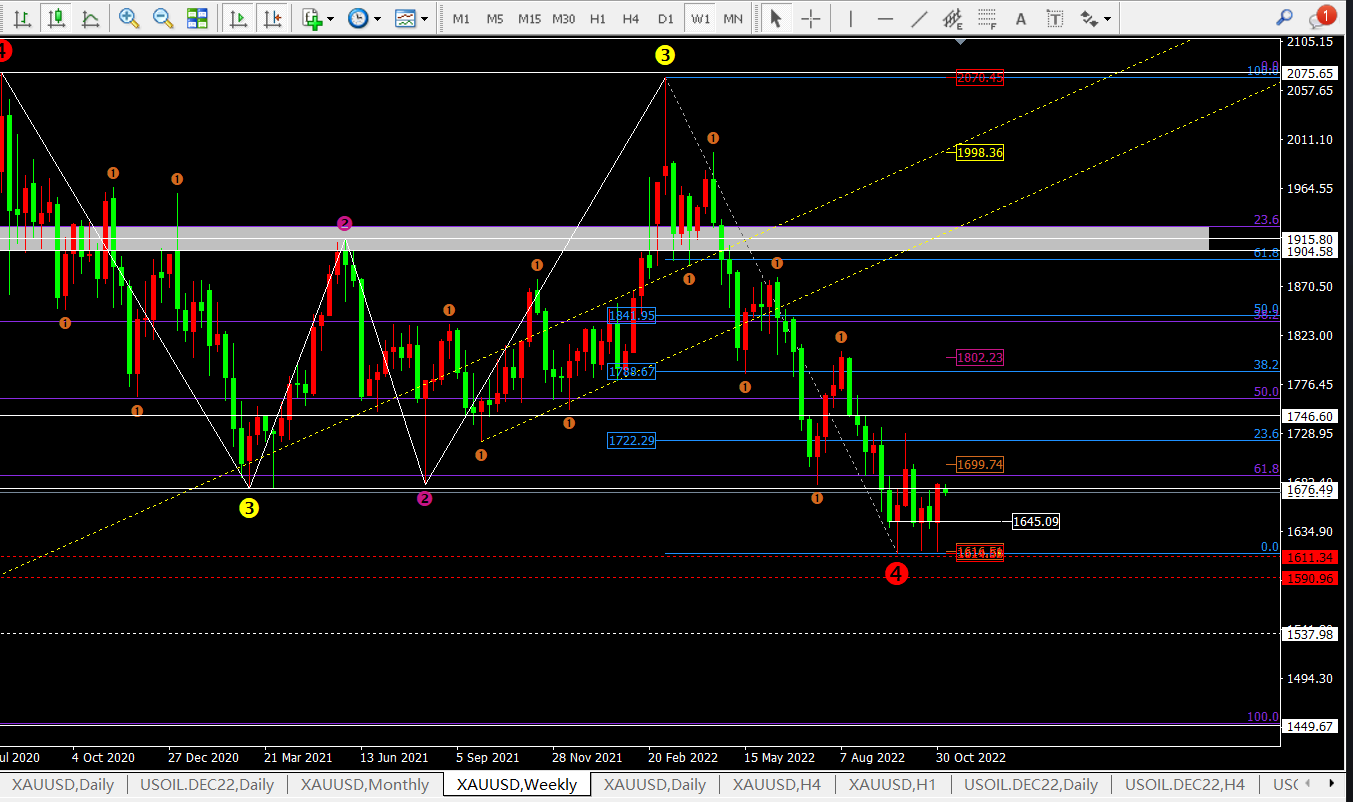Select the Fibonacci retracement tool
This screenshot has height=802, width=1353.
tap(987, 18)
